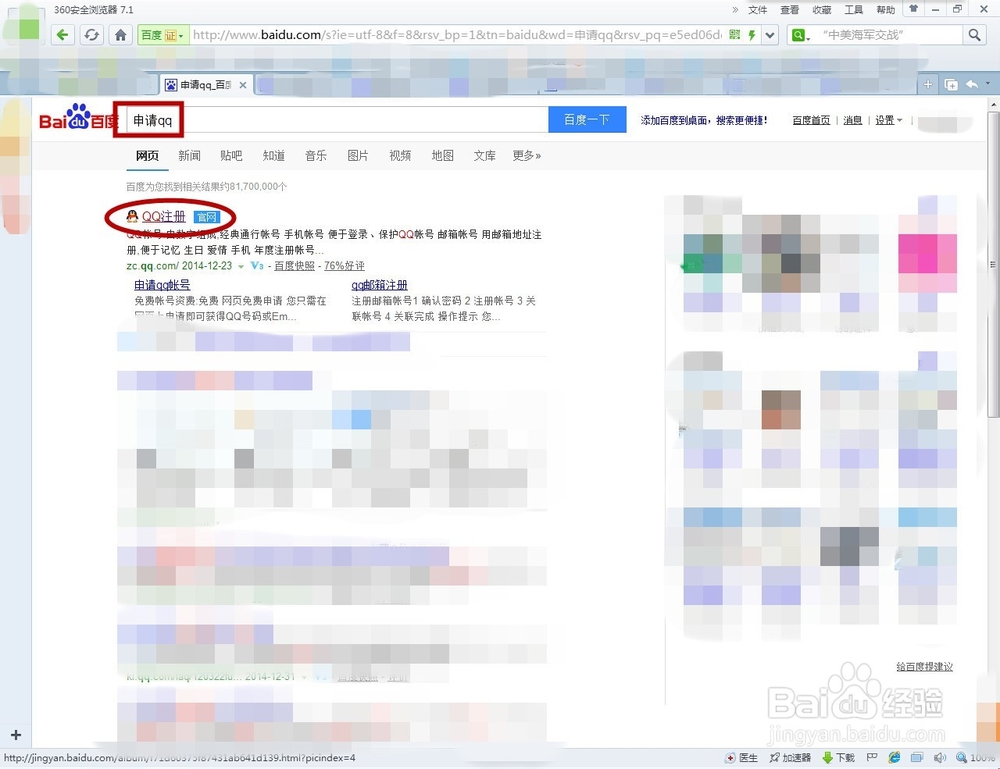The height and width of the screenshot is (769, 1000).
Task: Go back with the green arrow button
Action: coord(62,34)
